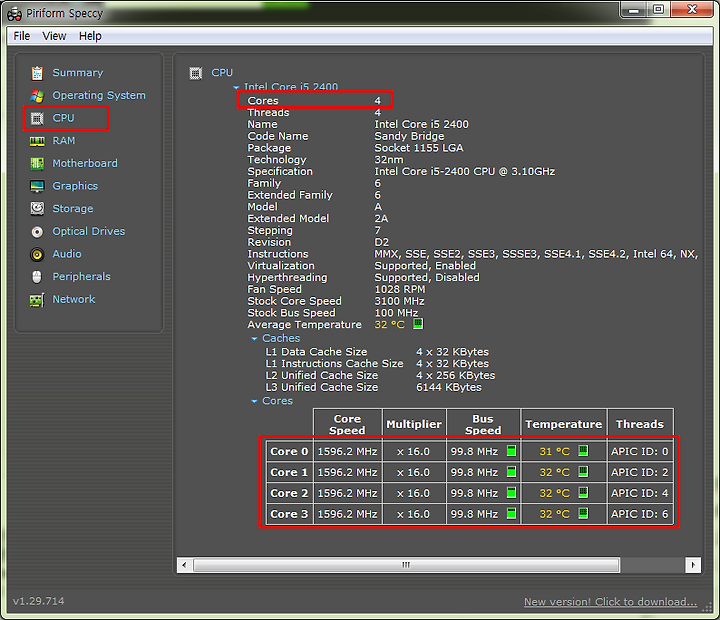This screenshot has height=620, width=720.
Task: Select the RAM section label
Action: pyautogui.click(x=63, y=141)
